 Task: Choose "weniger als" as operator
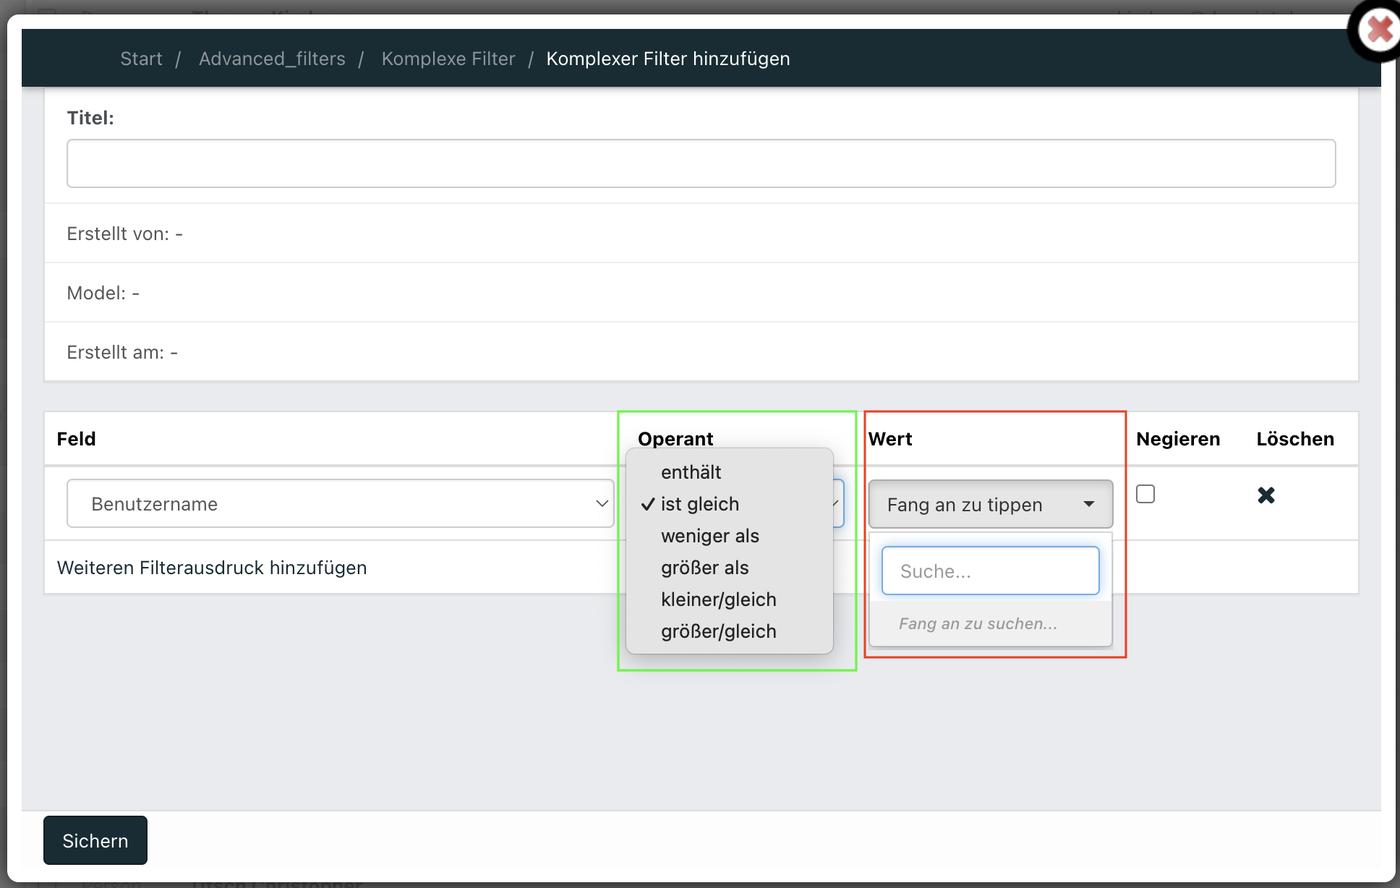pos(709,536)
